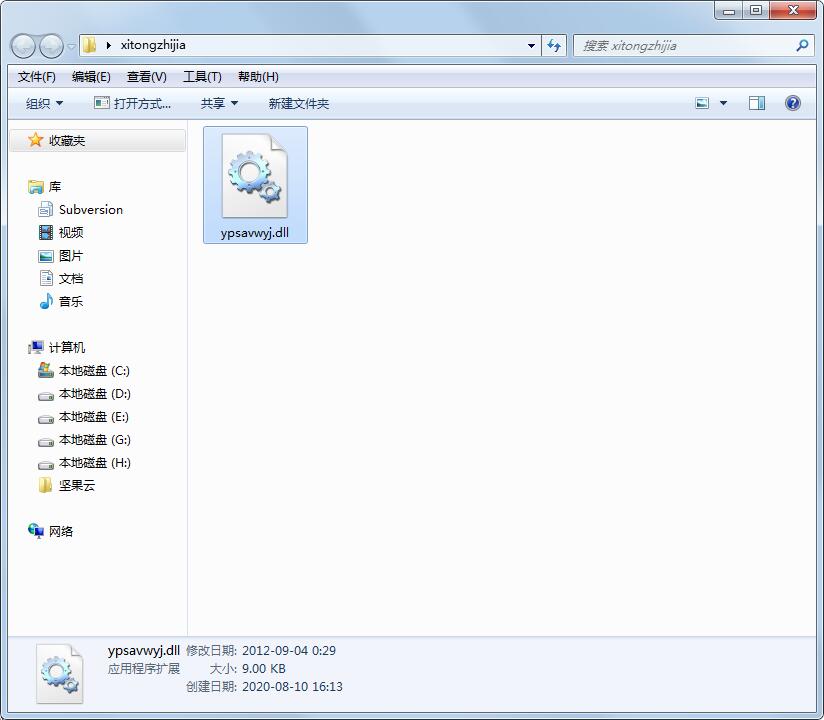Click inside the 搜索 xitongzhijia search box
The image size is (824, 720).
(x=680, y=45)
